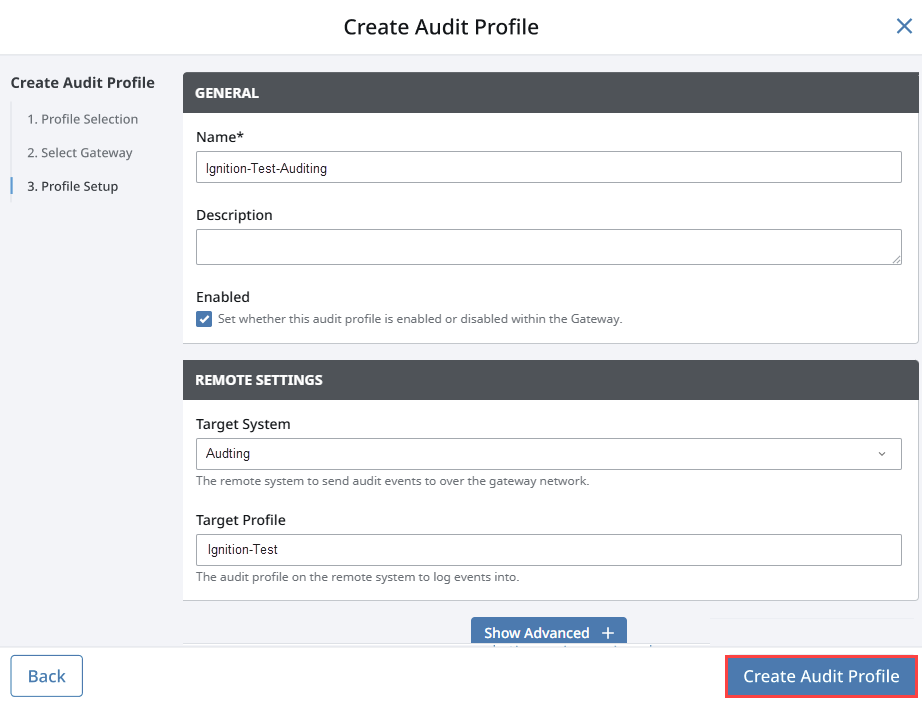Viewport: 922px width, 702px height.
Task: Click the Target Profile input field
Action: point(548,550)
